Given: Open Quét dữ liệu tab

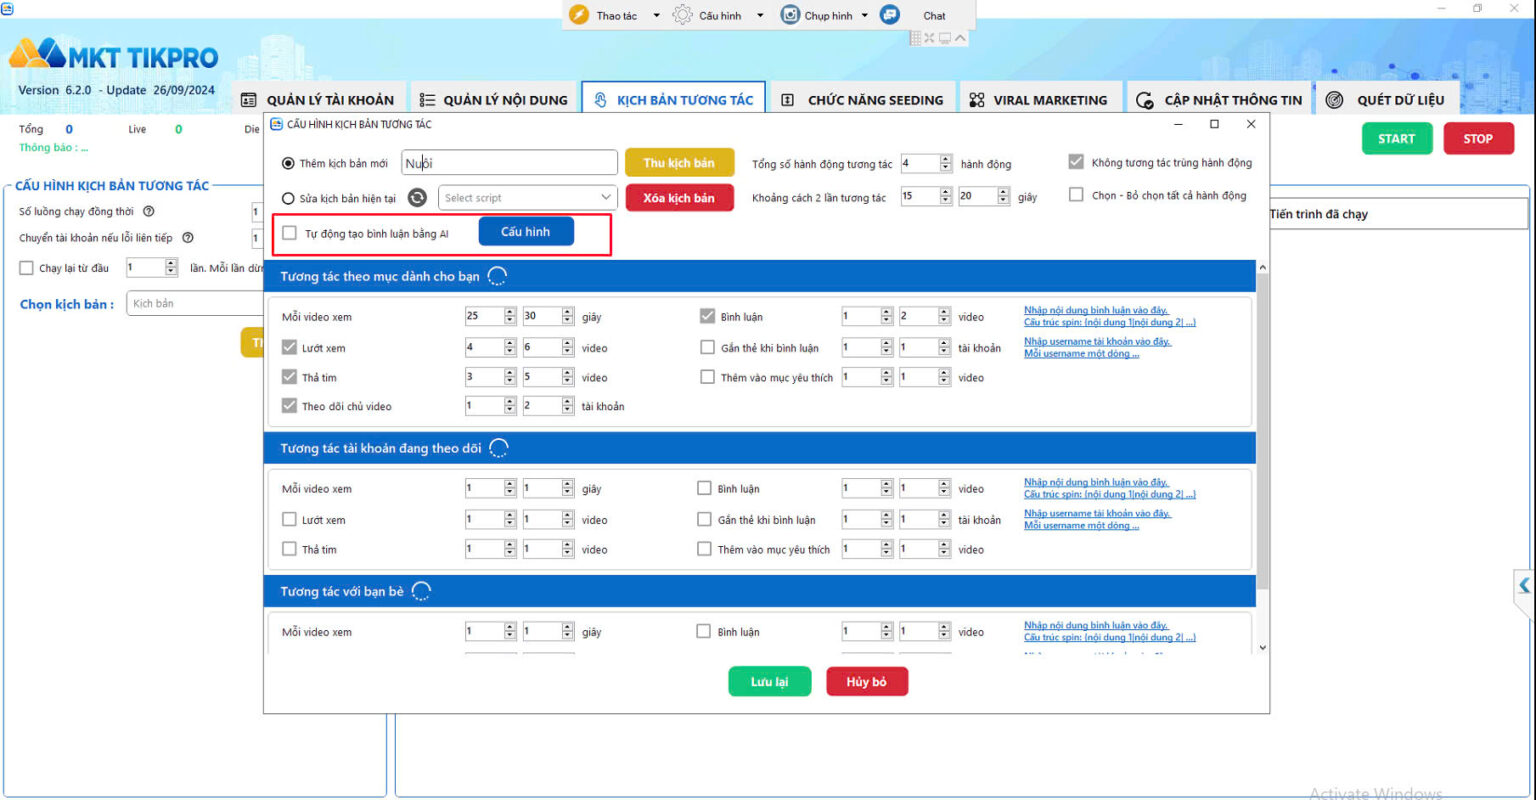Looking at the screenshot, I should [1385, 100].
